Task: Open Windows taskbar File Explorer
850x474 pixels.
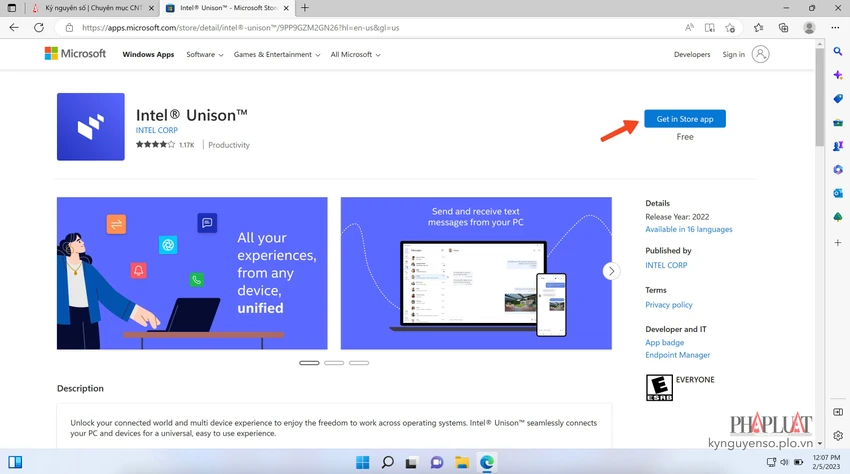Action: [x=462, y=462]
